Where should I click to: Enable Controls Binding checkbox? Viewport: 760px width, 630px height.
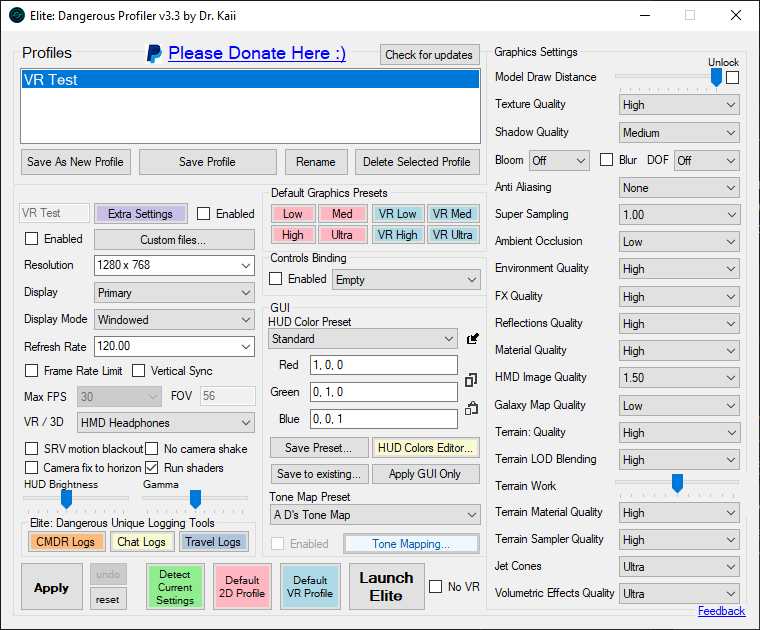click(275, 279)
